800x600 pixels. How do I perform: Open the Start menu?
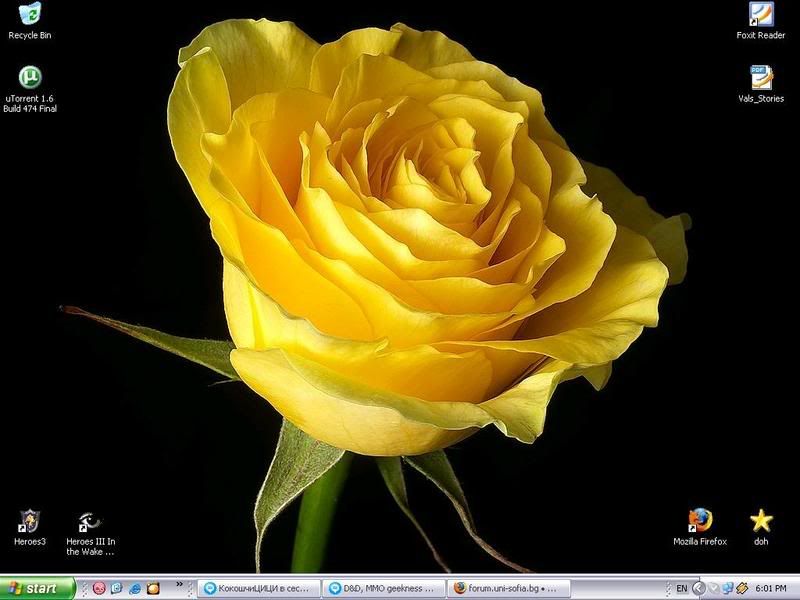(x=38, y=589)
